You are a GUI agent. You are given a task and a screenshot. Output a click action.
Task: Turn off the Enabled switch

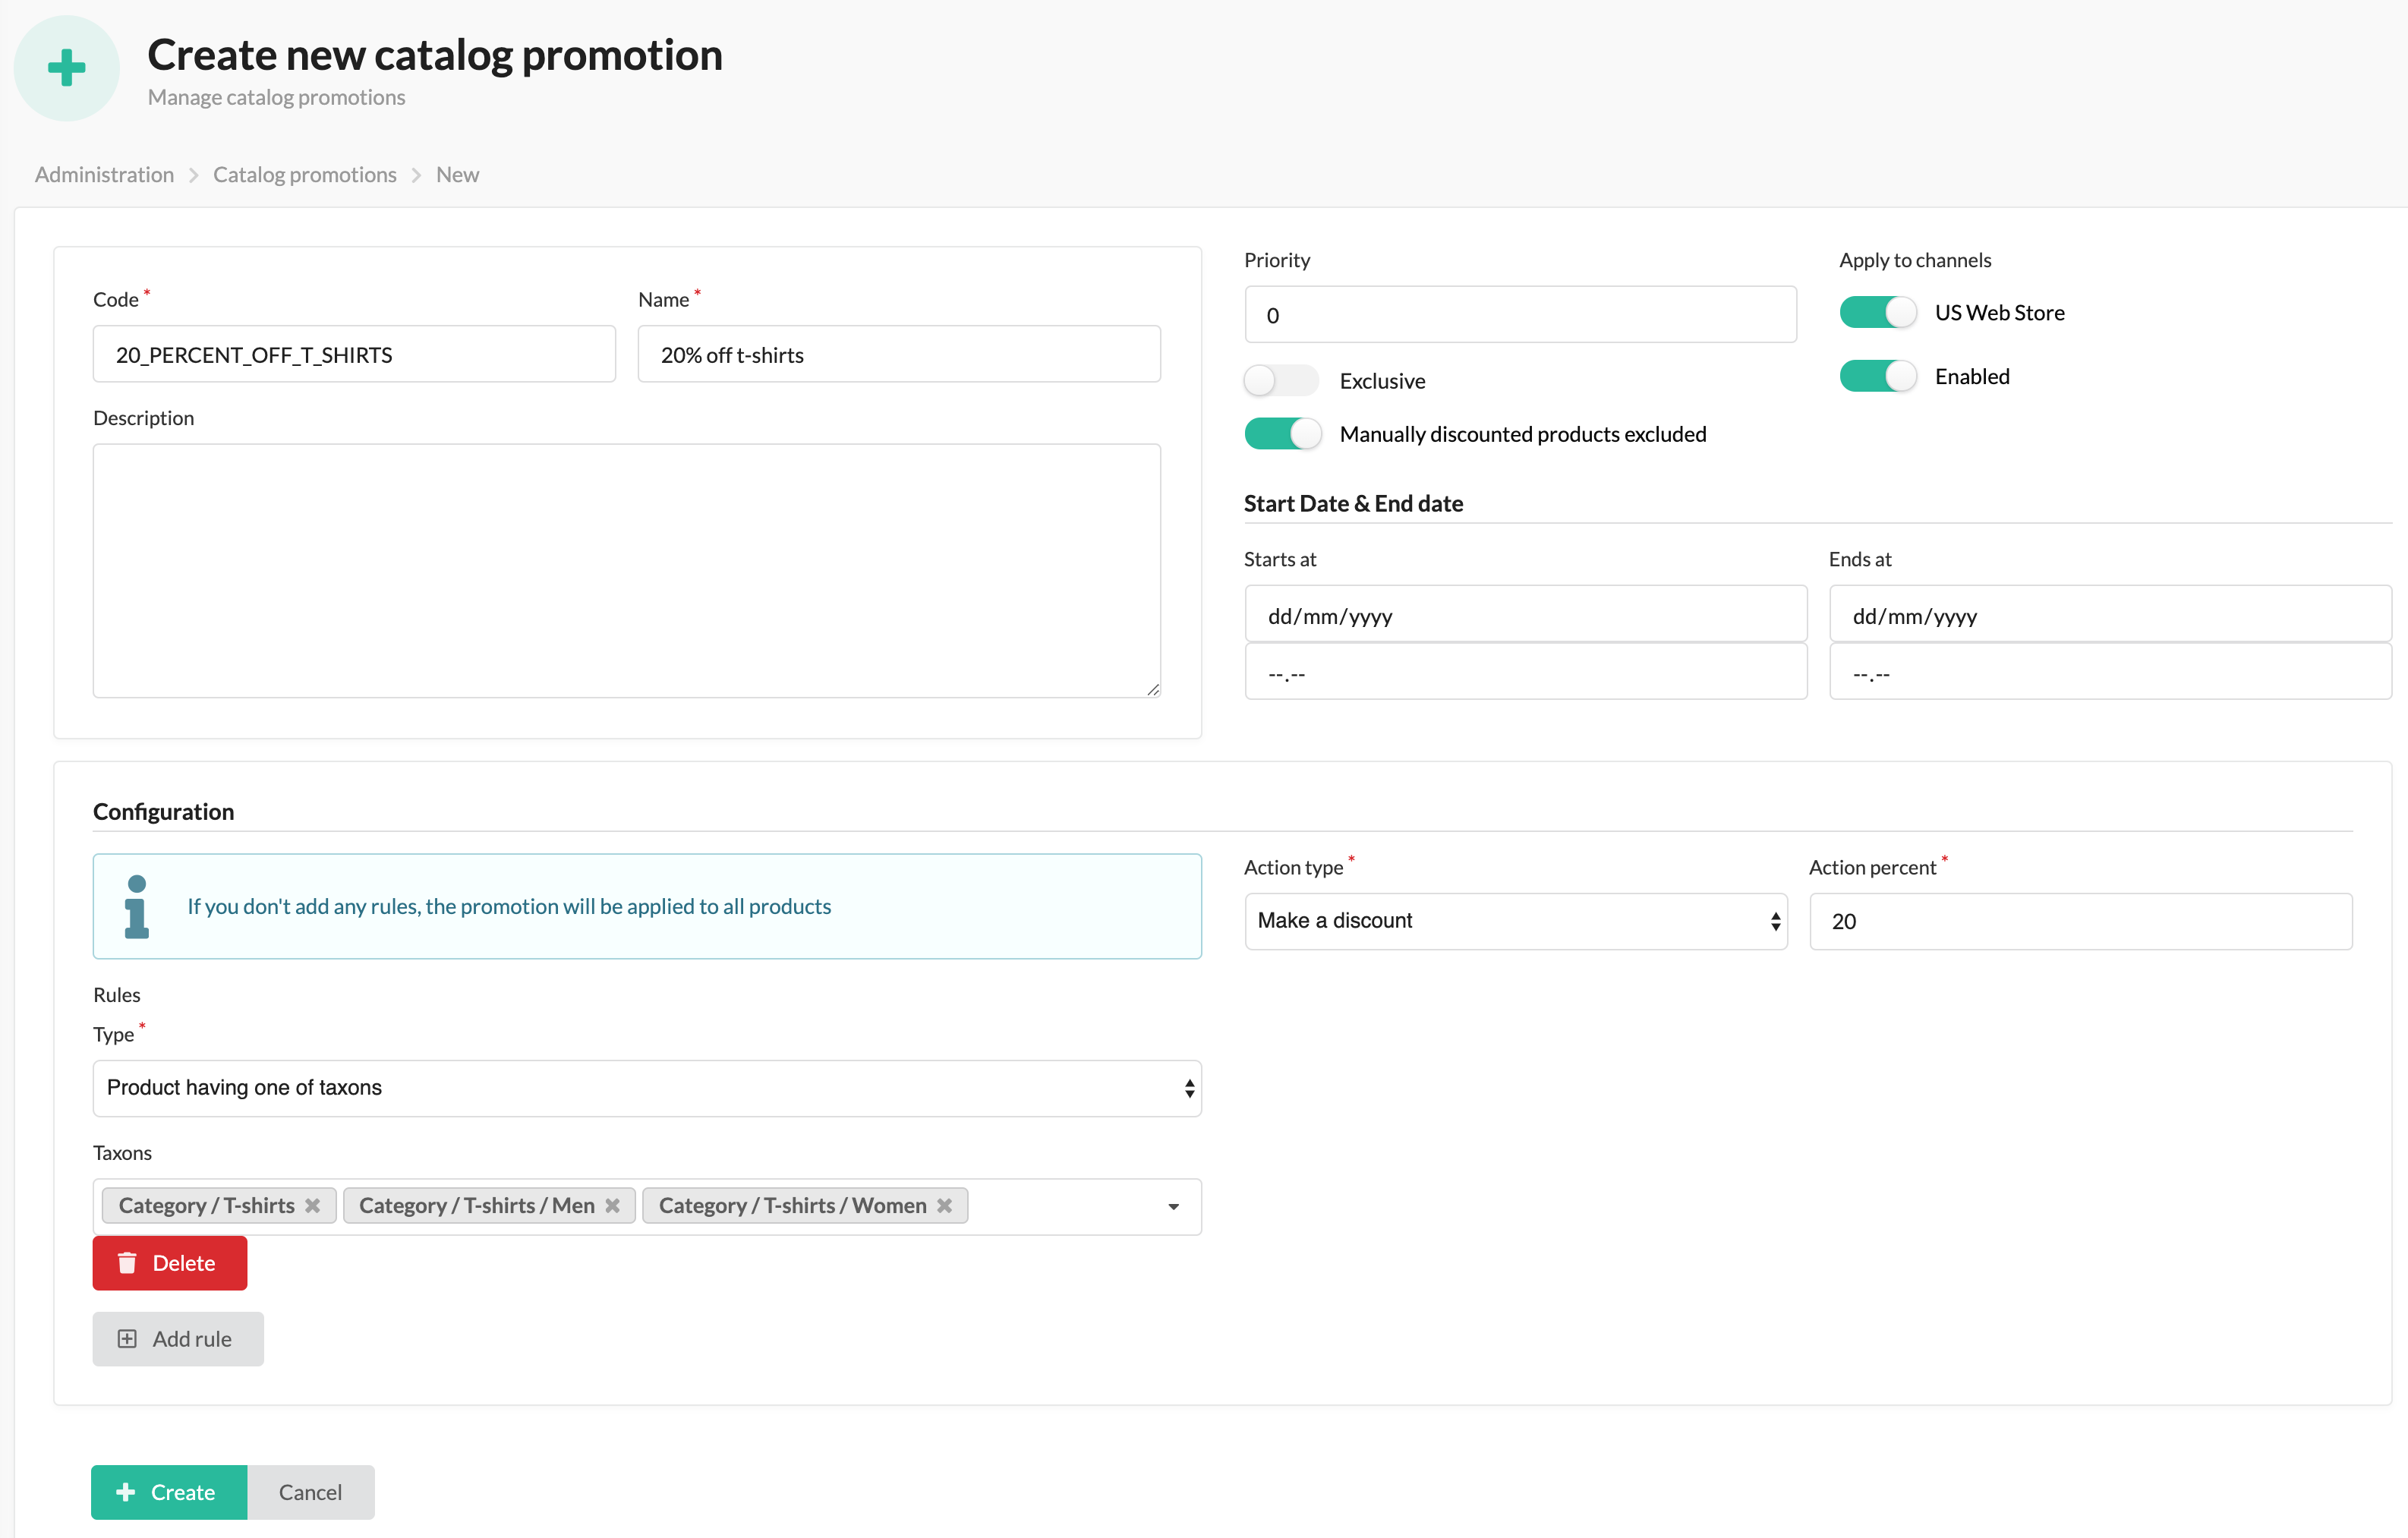1877,377
